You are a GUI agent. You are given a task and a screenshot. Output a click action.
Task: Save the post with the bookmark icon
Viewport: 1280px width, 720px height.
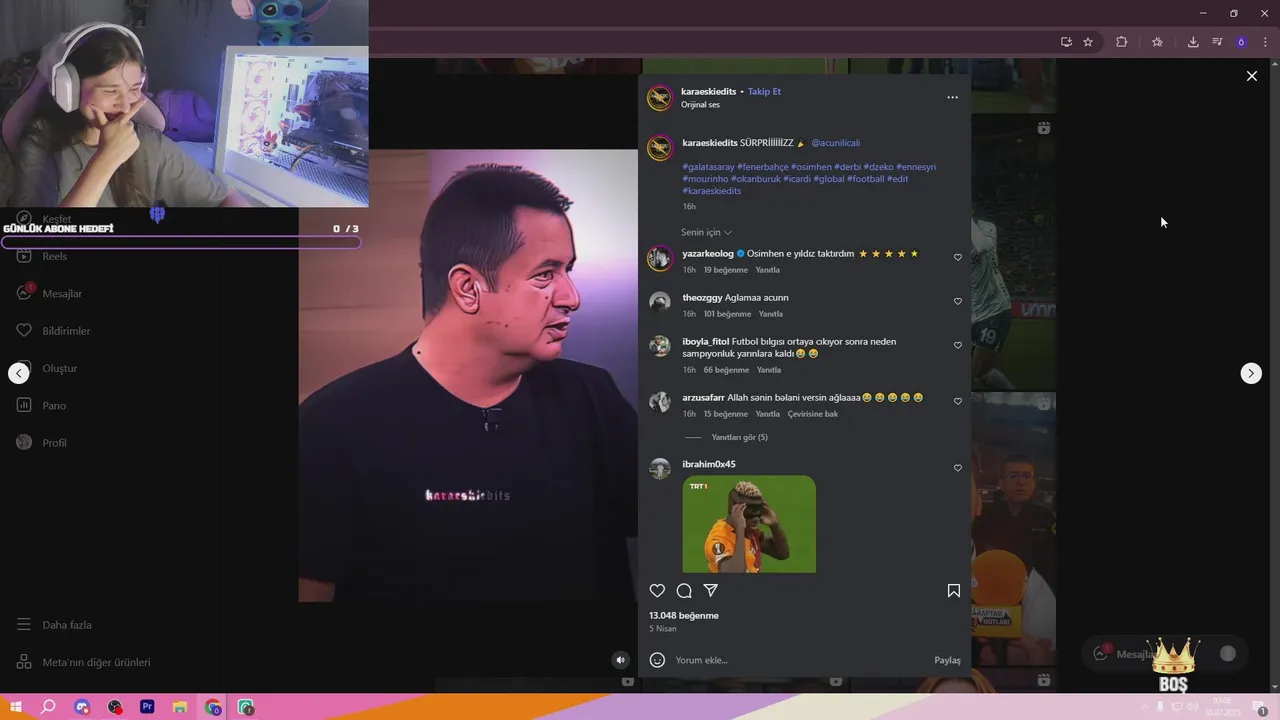(x=954, y=591)
